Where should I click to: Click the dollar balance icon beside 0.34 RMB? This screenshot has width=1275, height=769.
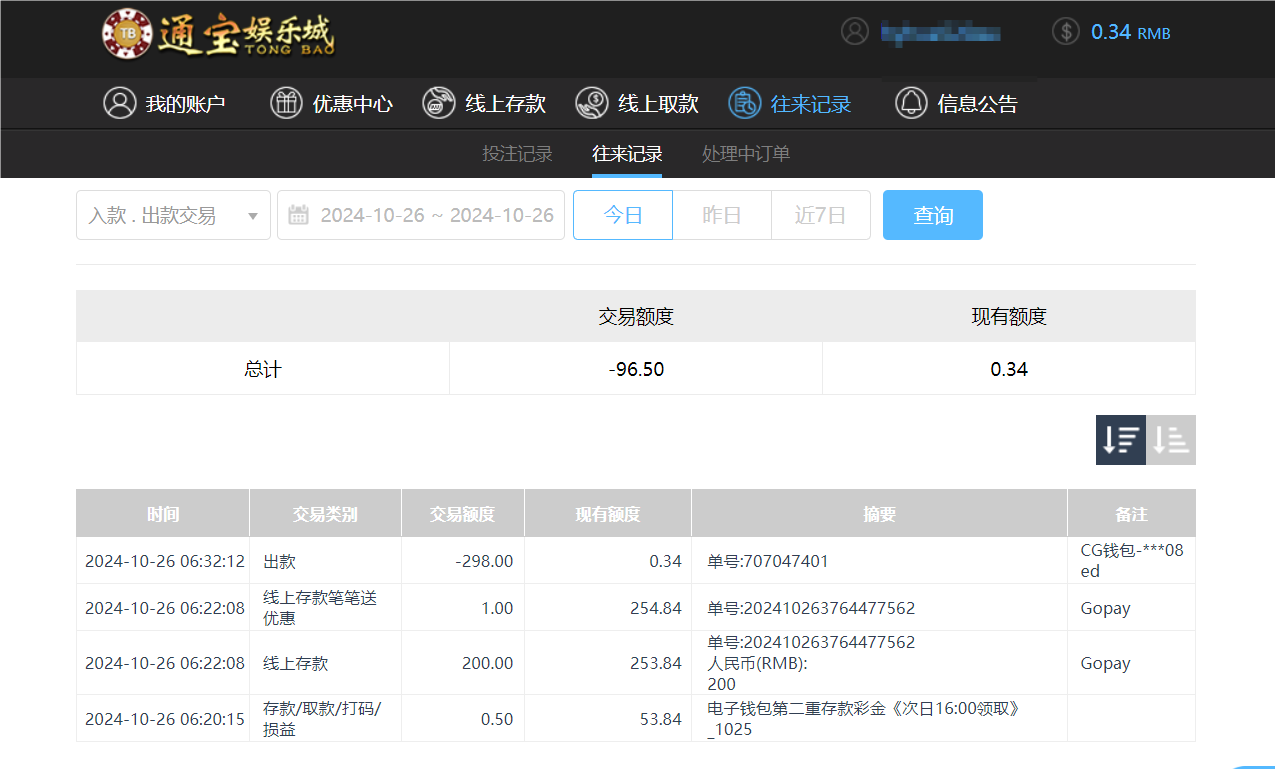click(x=1065, y=32)
